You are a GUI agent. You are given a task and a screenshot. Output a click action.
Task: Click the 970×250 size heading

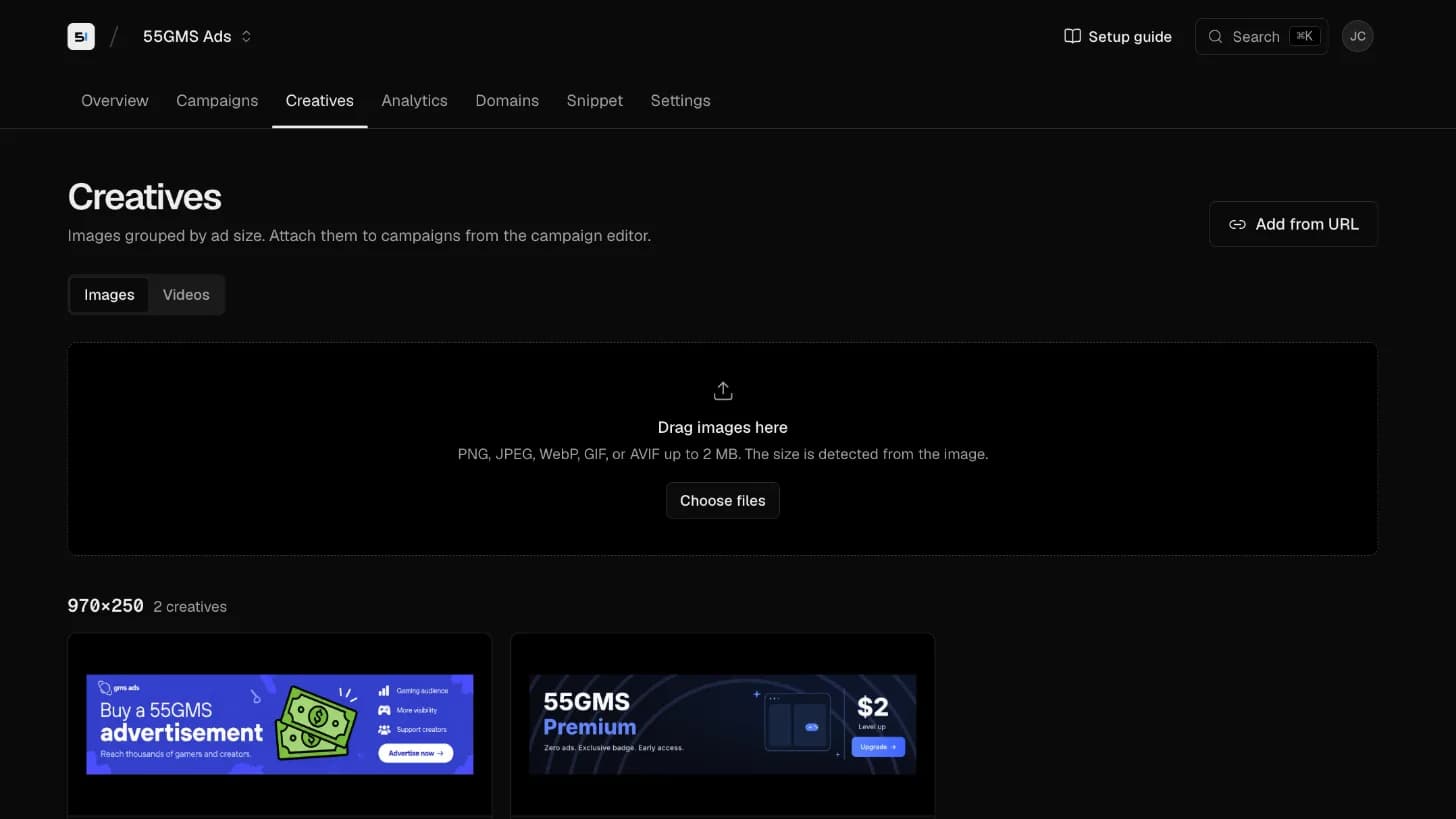point(106,606)
